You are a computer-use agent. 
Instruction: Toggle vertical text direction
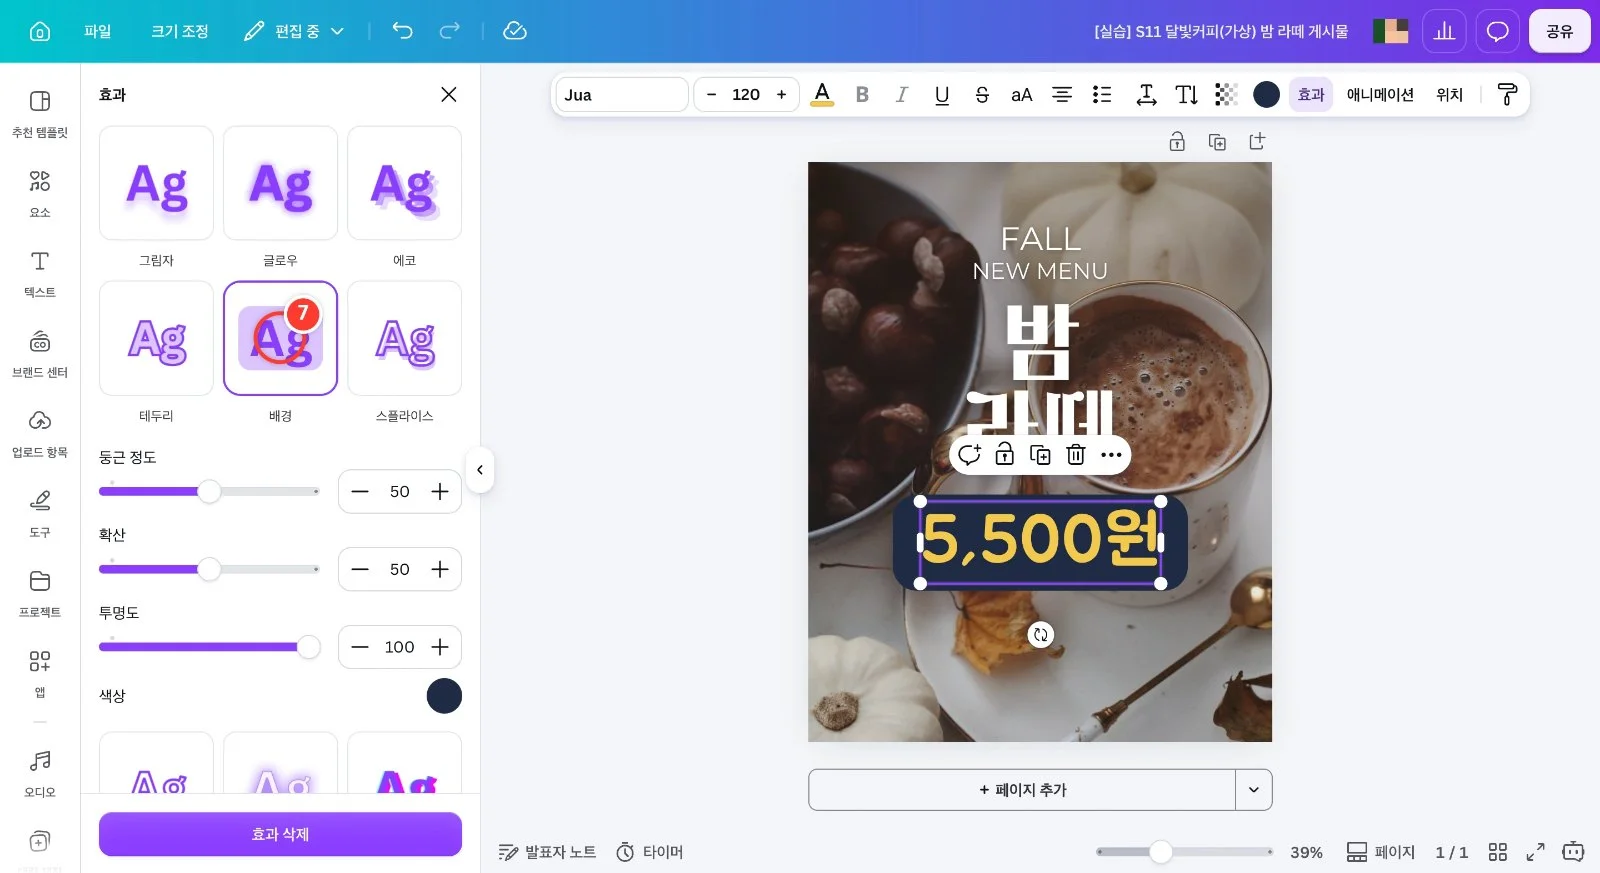point(1187,95)
